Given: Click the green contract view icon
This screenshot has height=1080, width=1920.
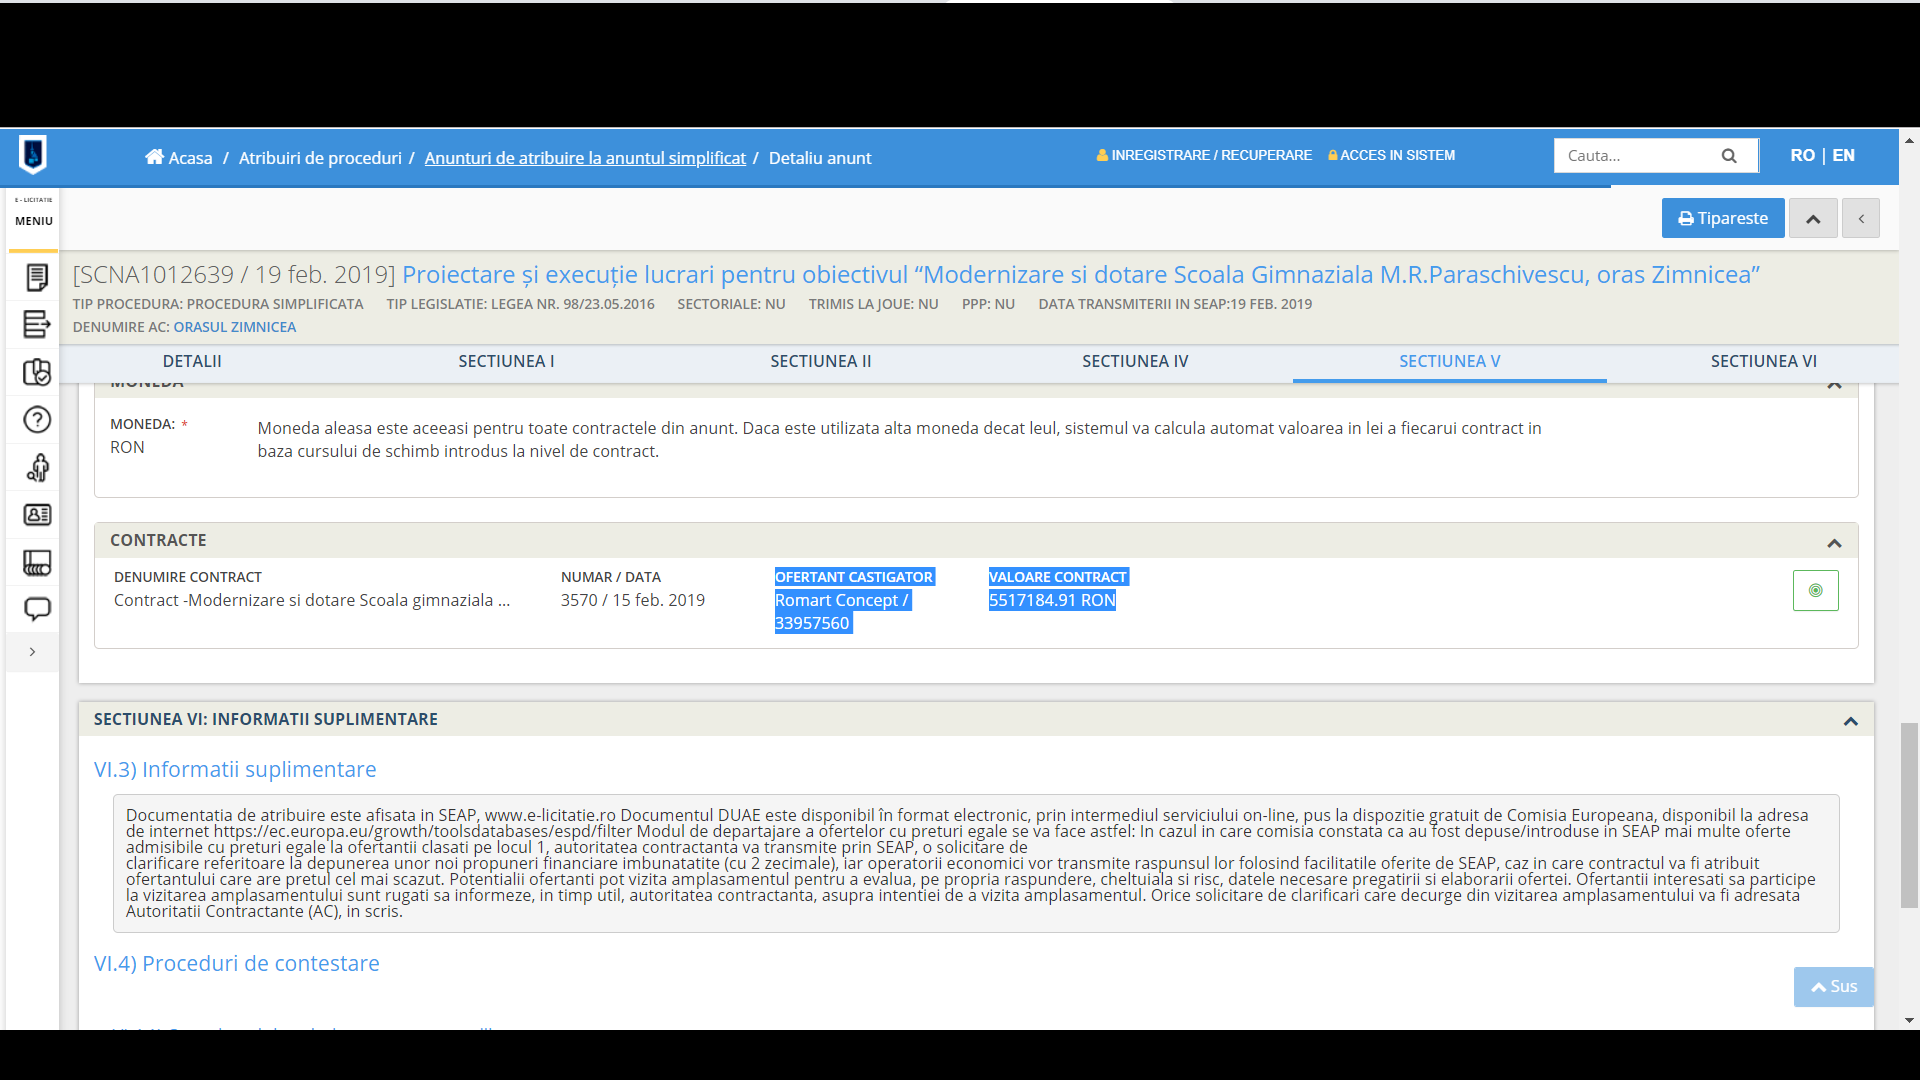Looking at the screenshot, I should (x=1815, y=591).
